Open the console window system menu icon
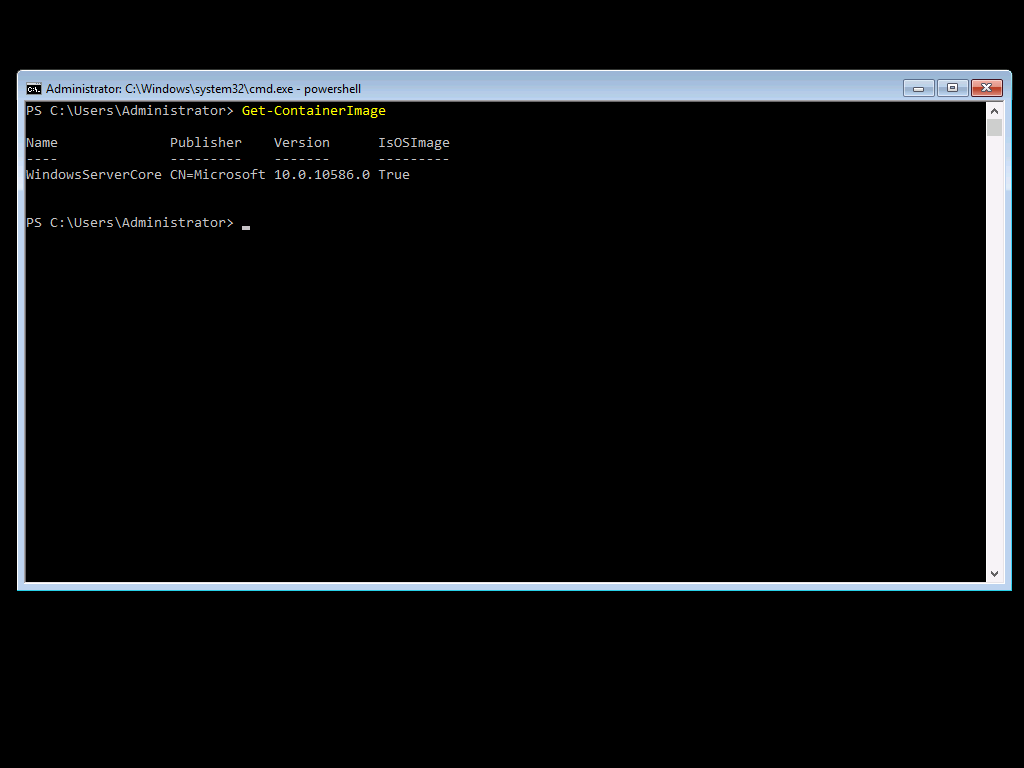Viewport: 1024px width, 768px height. coord(33,88)
